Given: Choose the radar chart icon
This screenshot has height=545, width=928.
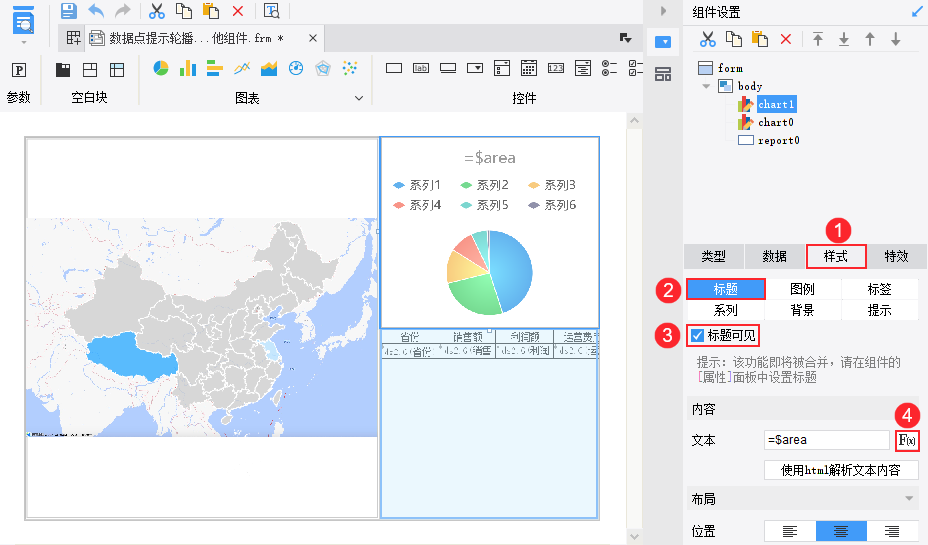Looking at the screenshot, I should pyautogui.click(x=322, y=68).
